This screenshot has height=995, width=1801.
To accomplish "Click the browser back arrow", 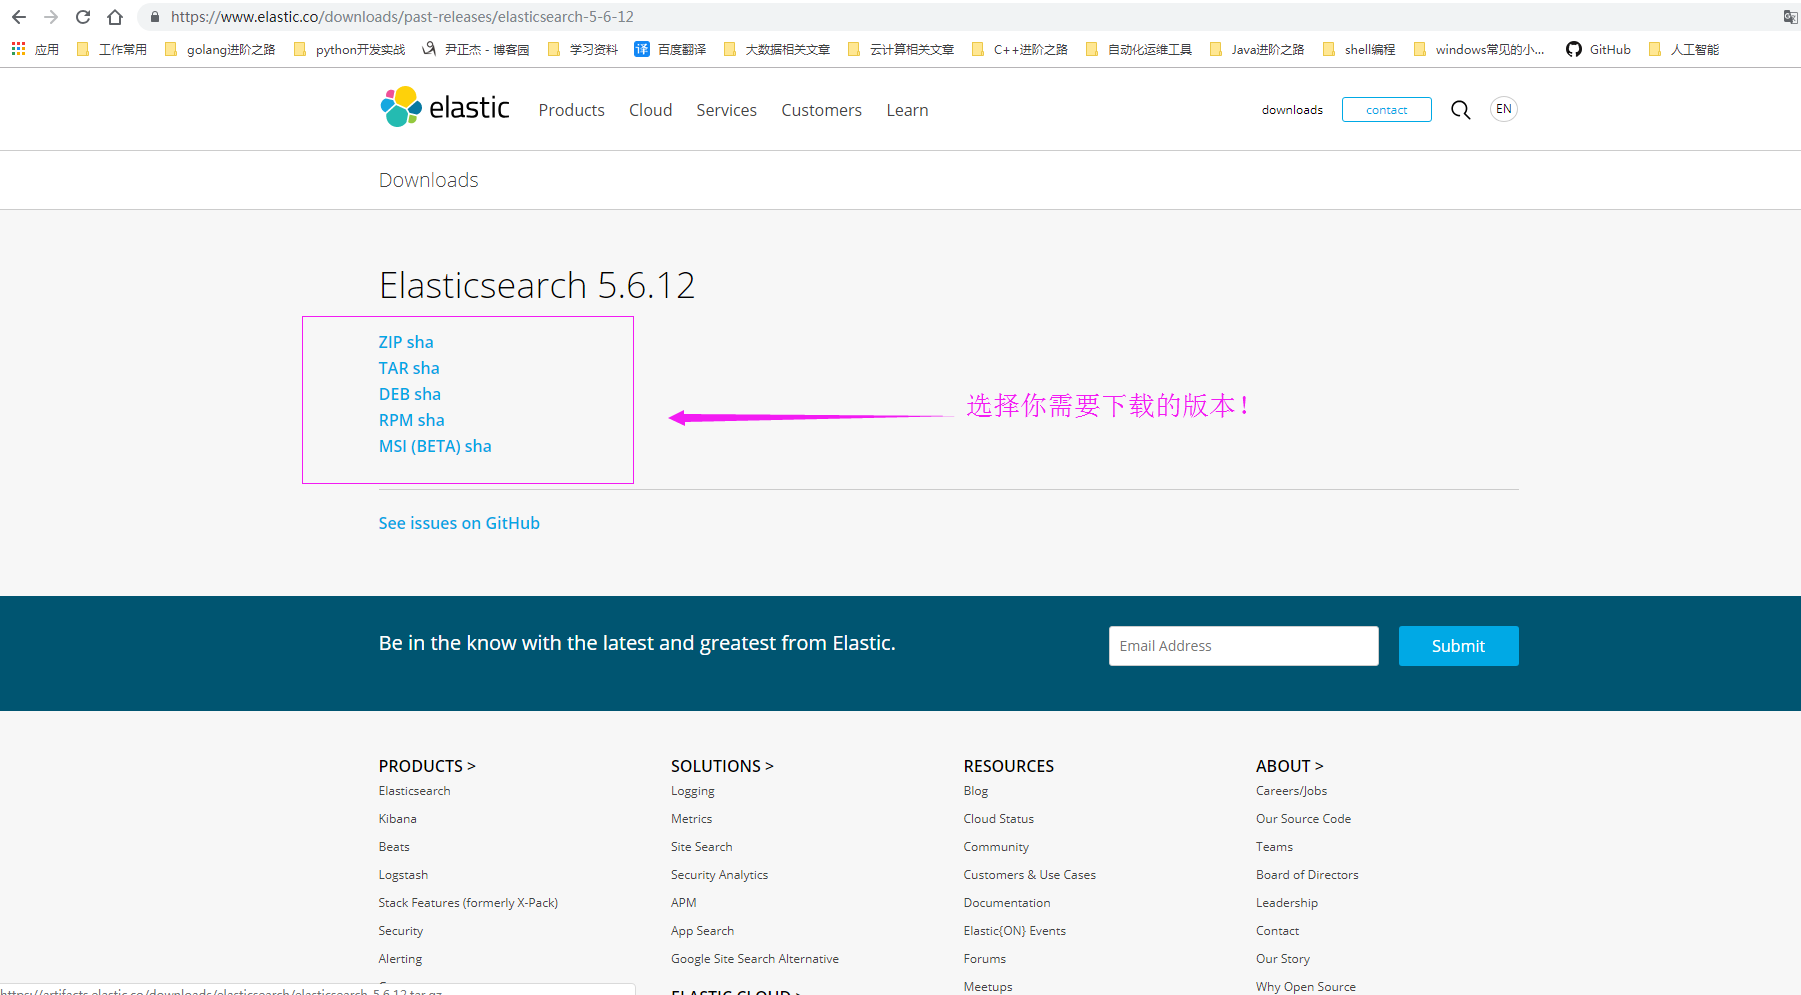I will coord(19,17).
